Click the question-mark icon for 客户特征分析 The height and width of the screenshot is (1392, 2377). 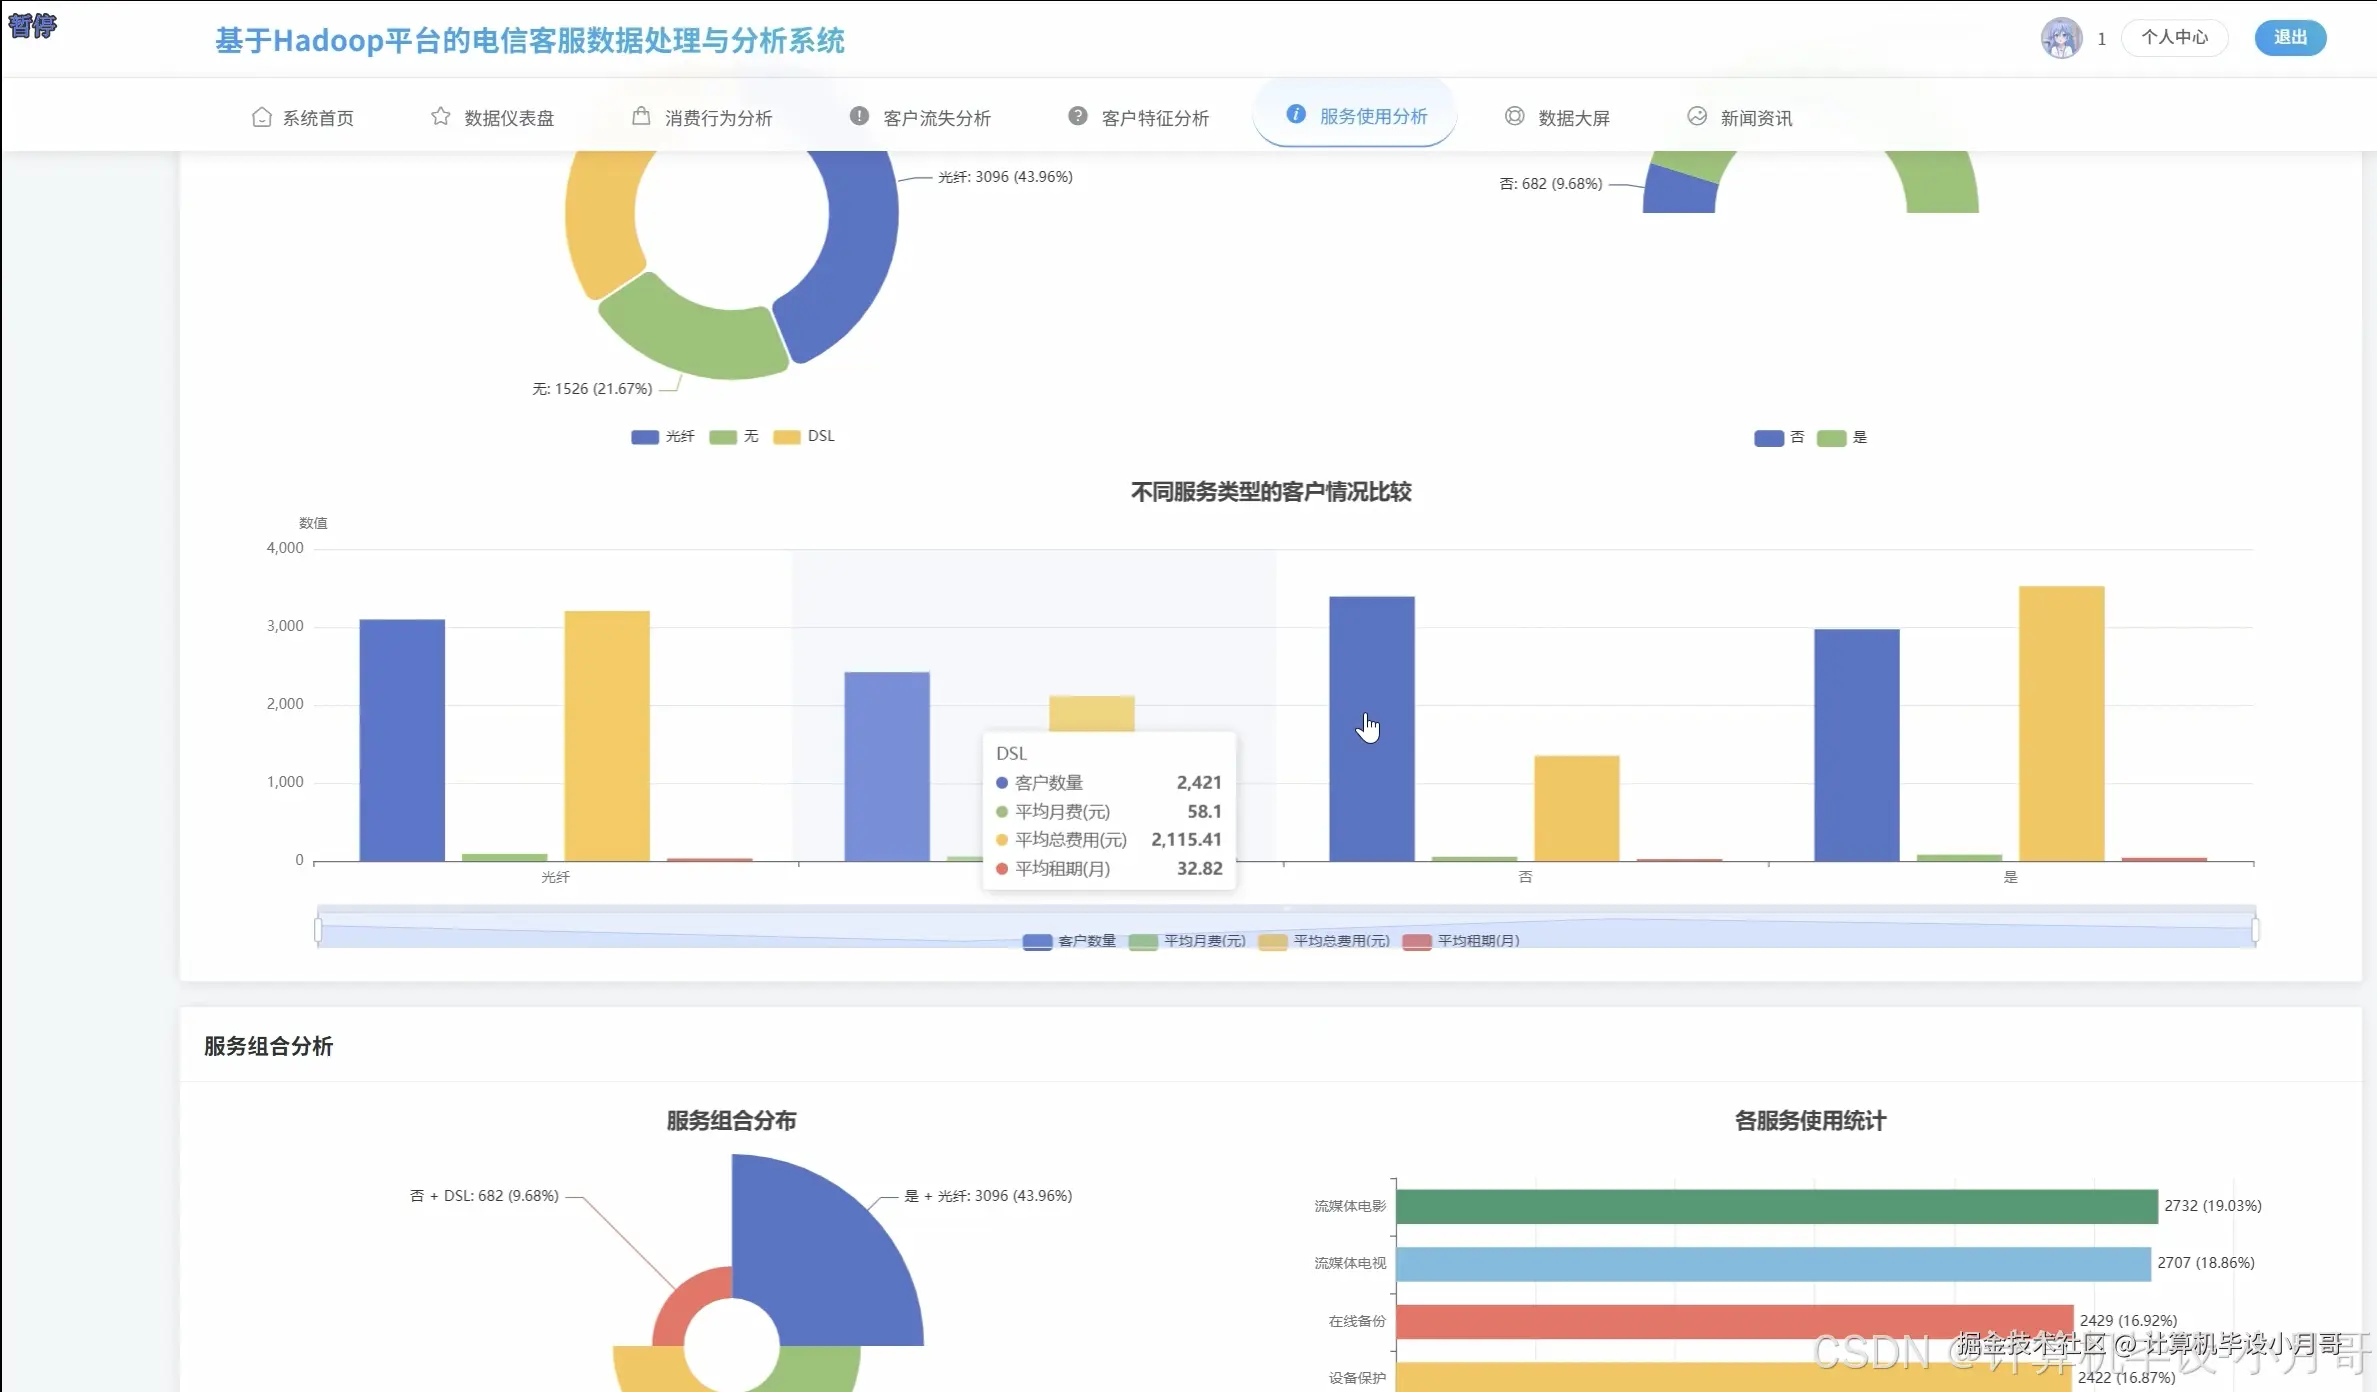tap(1077, 116)
